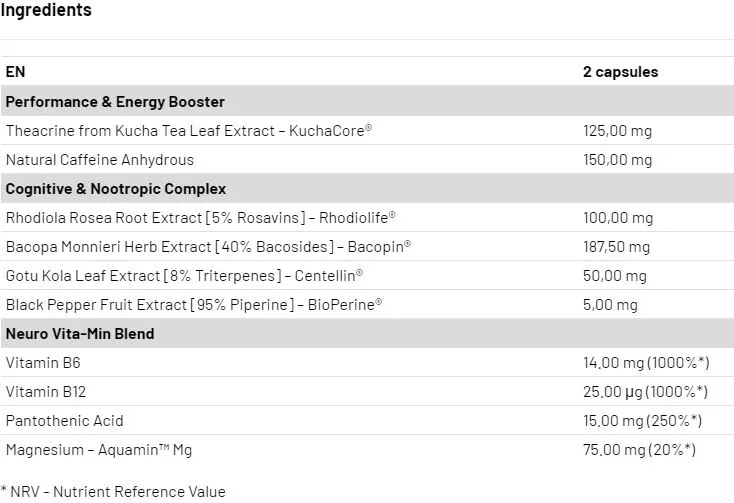Select Gotu Kola Leaf Extract row
Screen dimensions: 734x503
pos(367,276)
